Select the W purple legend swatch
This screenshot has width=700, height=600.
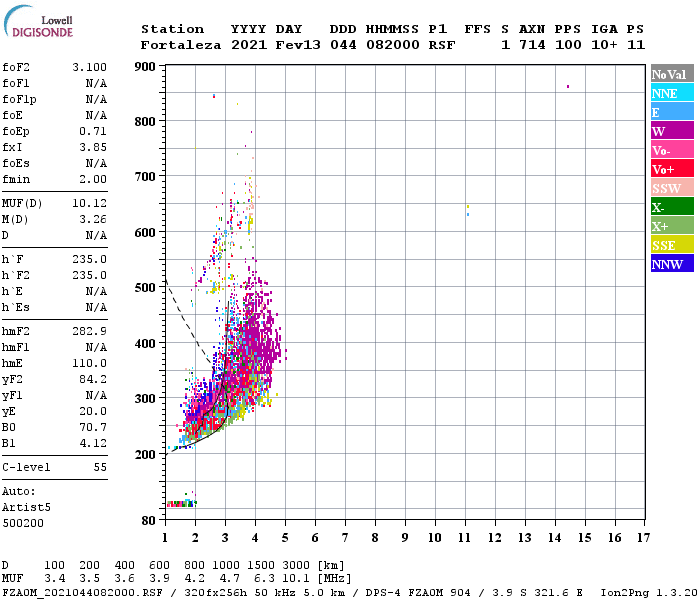[x=672, y=131]
